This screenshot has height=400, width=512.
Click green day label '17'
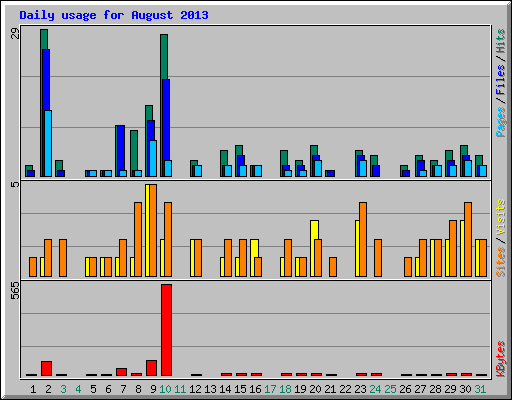coord(270,389)
